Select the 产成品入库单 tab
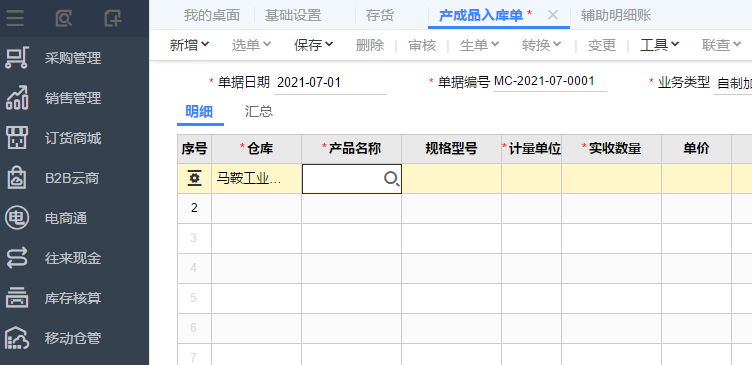The width and height of the screenshot is (752, 365). tap(481, 15)
